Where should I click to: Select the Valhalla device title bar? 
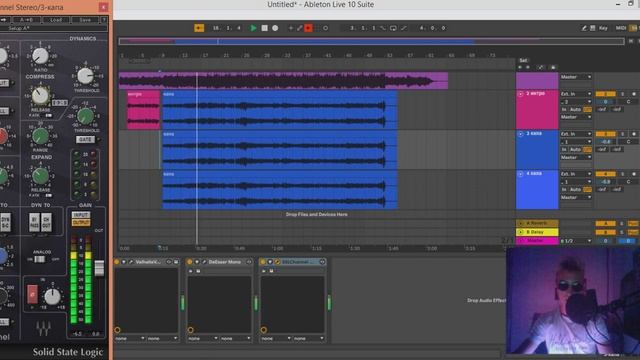point(147,262)
